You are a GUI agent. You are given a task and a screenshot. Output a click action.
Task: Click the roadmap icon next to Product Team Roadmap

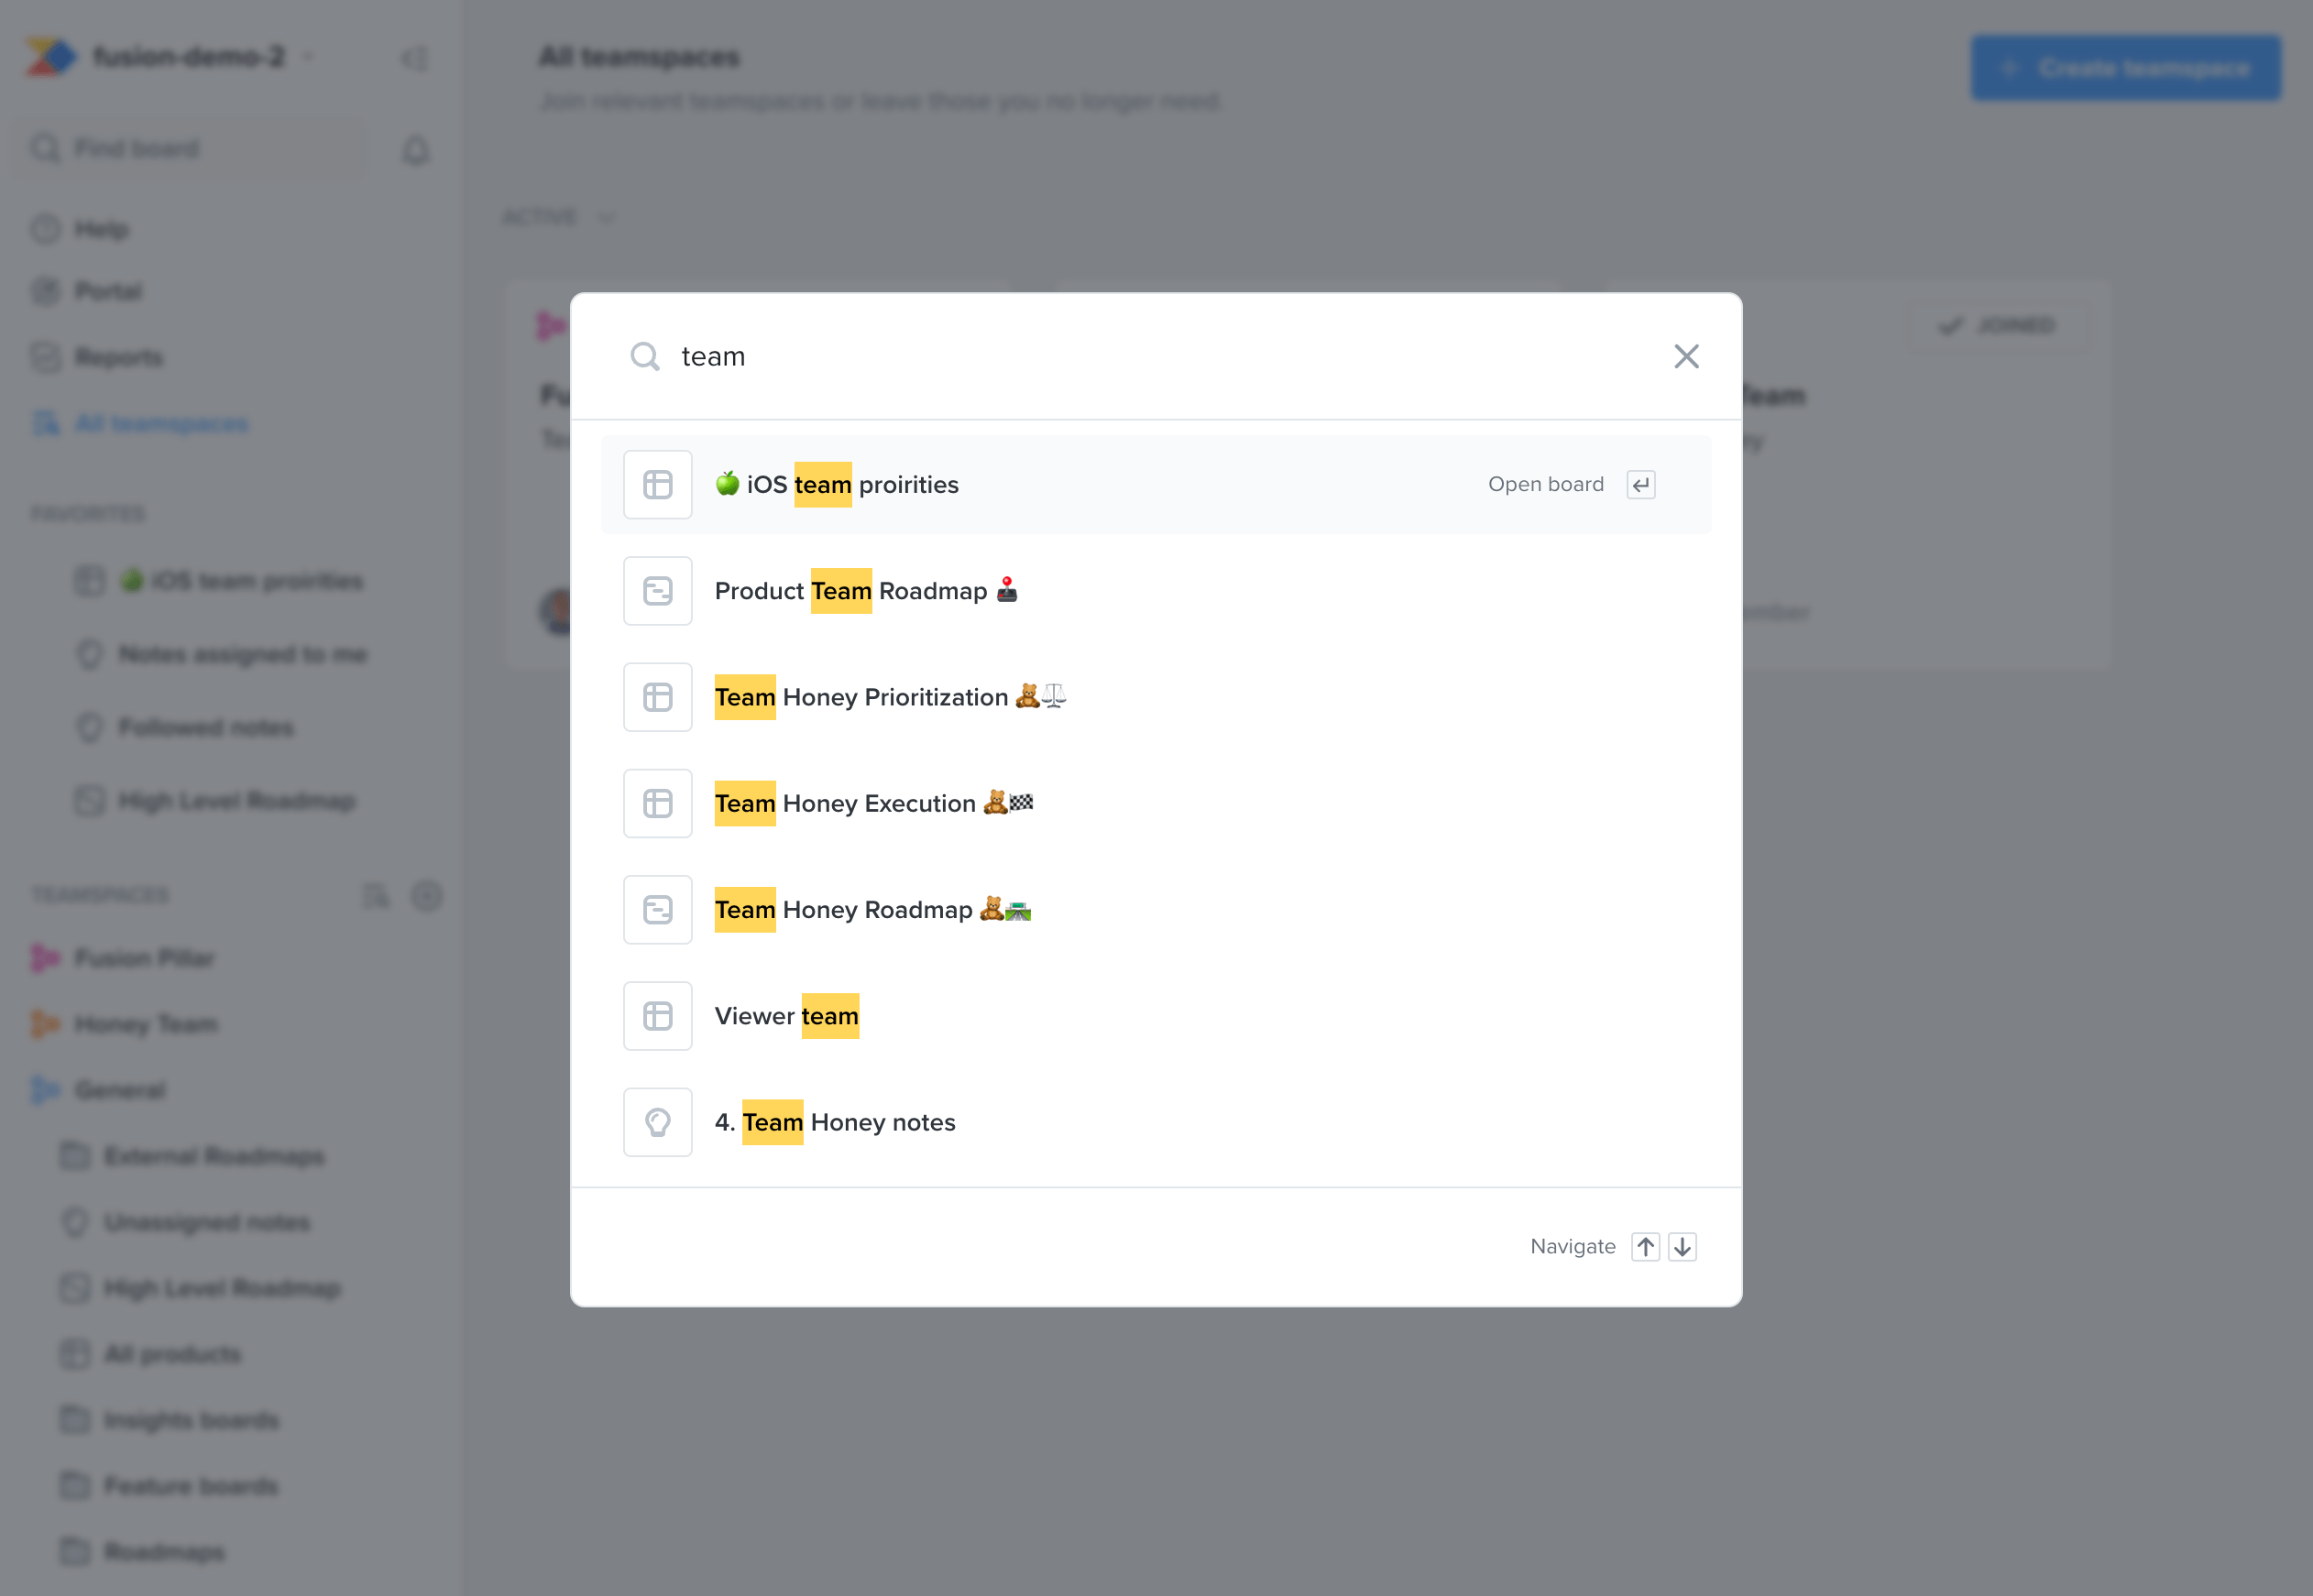[657, 591]
